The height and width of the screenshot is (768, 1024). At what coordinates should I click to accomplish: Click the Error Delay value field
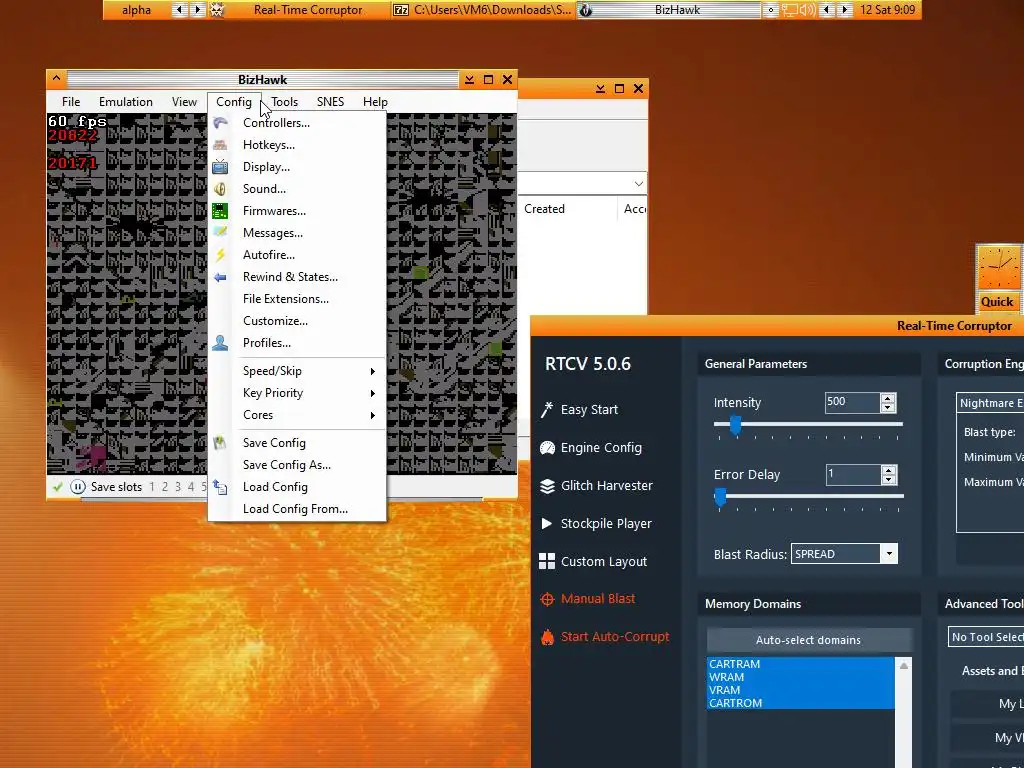853,474
